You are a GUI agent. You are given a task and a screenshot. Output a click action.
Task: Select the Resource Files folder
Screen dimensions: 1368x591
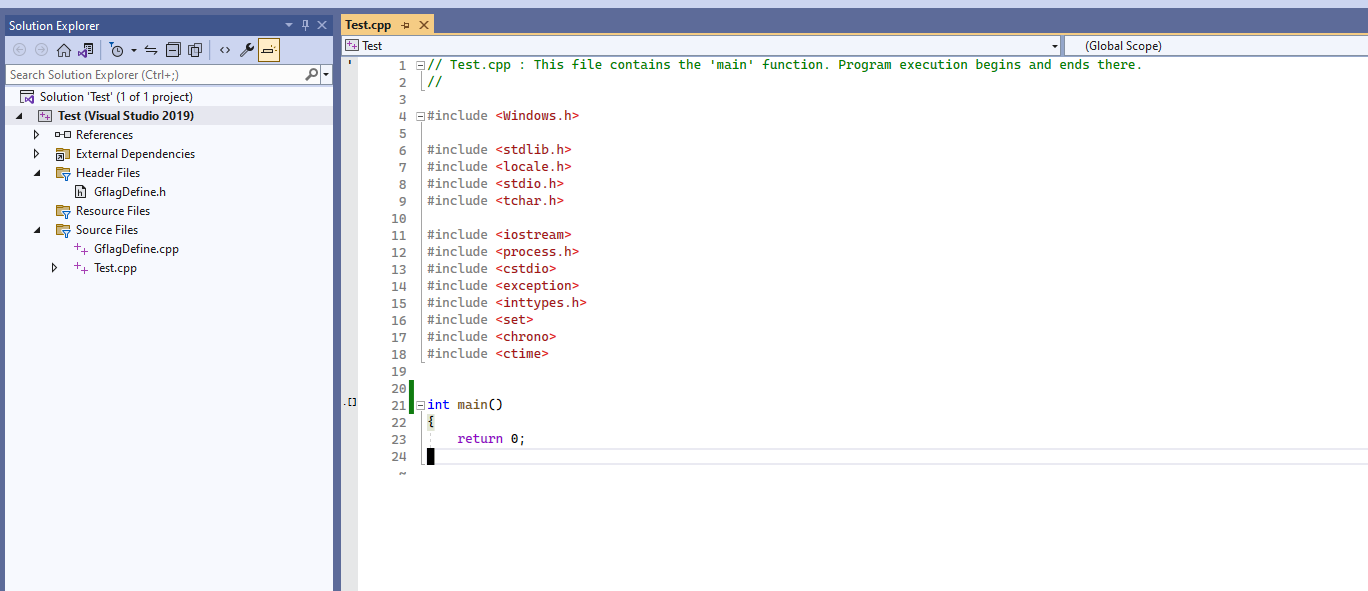[x=113, y=211]
